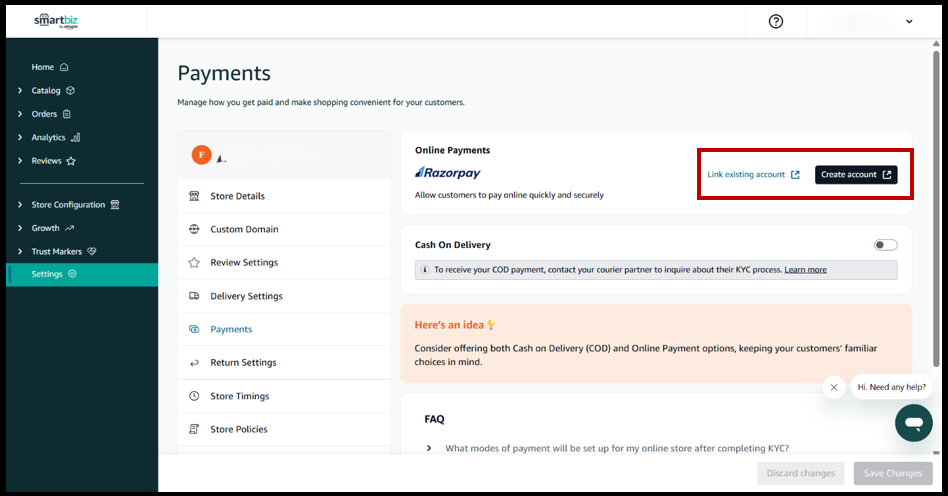Image resolution: width=948 pixels, height=496 pixels.
Task: Expand the Store Configuration sidebar section
Action: (x=21, y=205)
